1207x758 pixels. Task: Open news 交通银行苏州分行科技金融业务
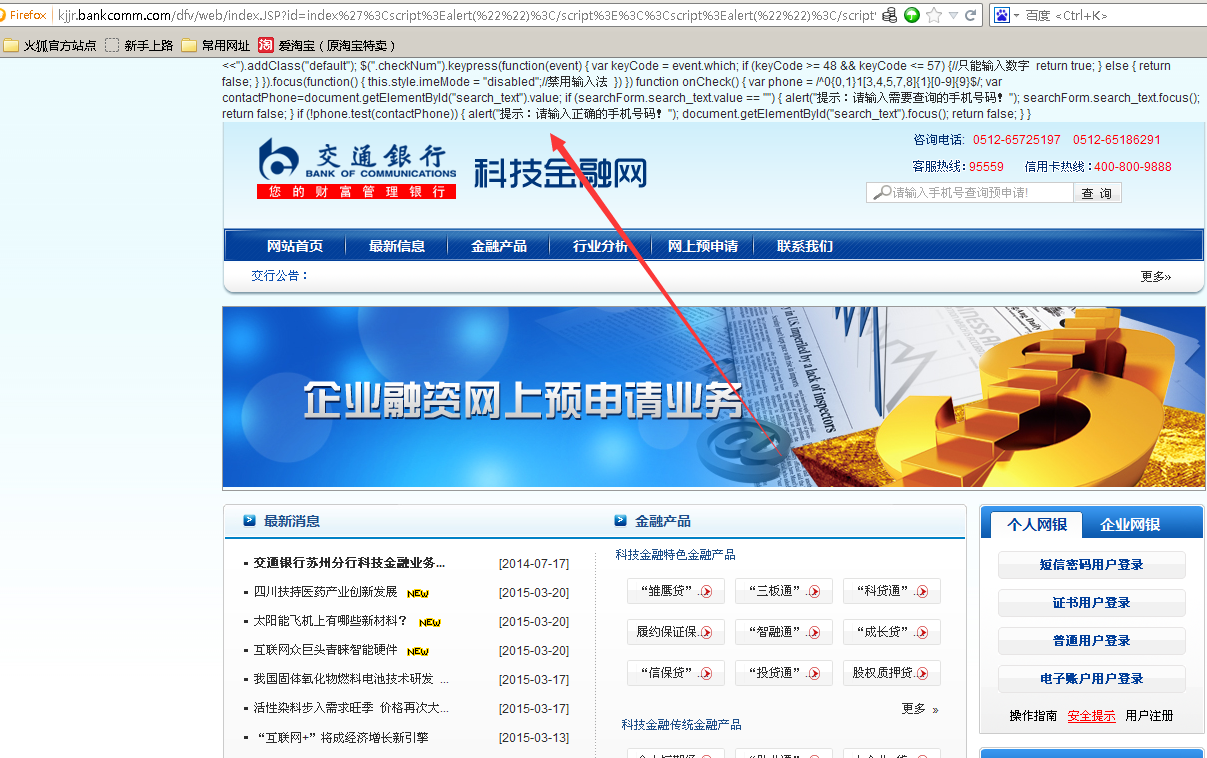point(349,563)
